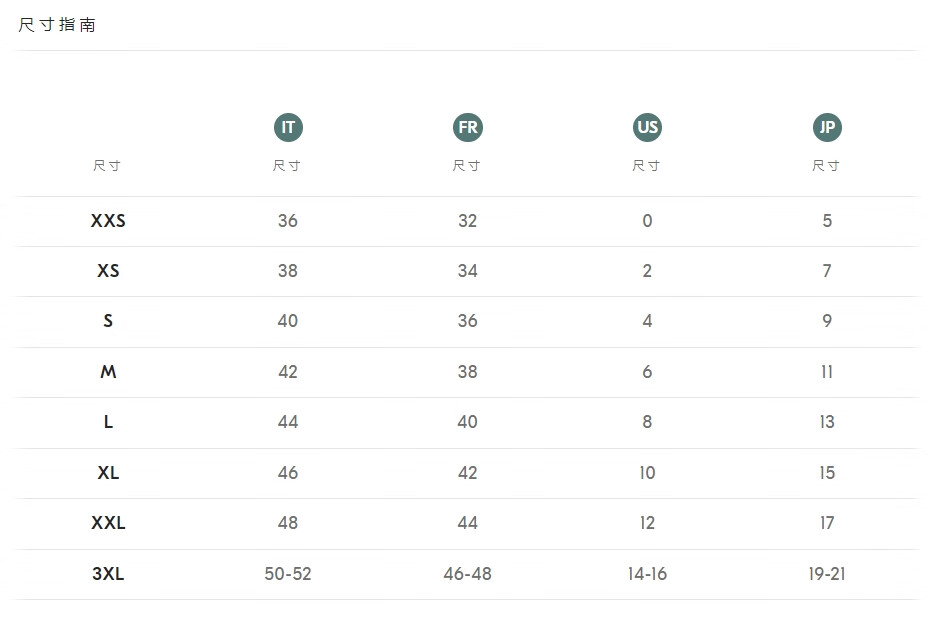This screenshot has width=936, height=622.
Task: Select the XXL size row label
Action: pos(108,523)
